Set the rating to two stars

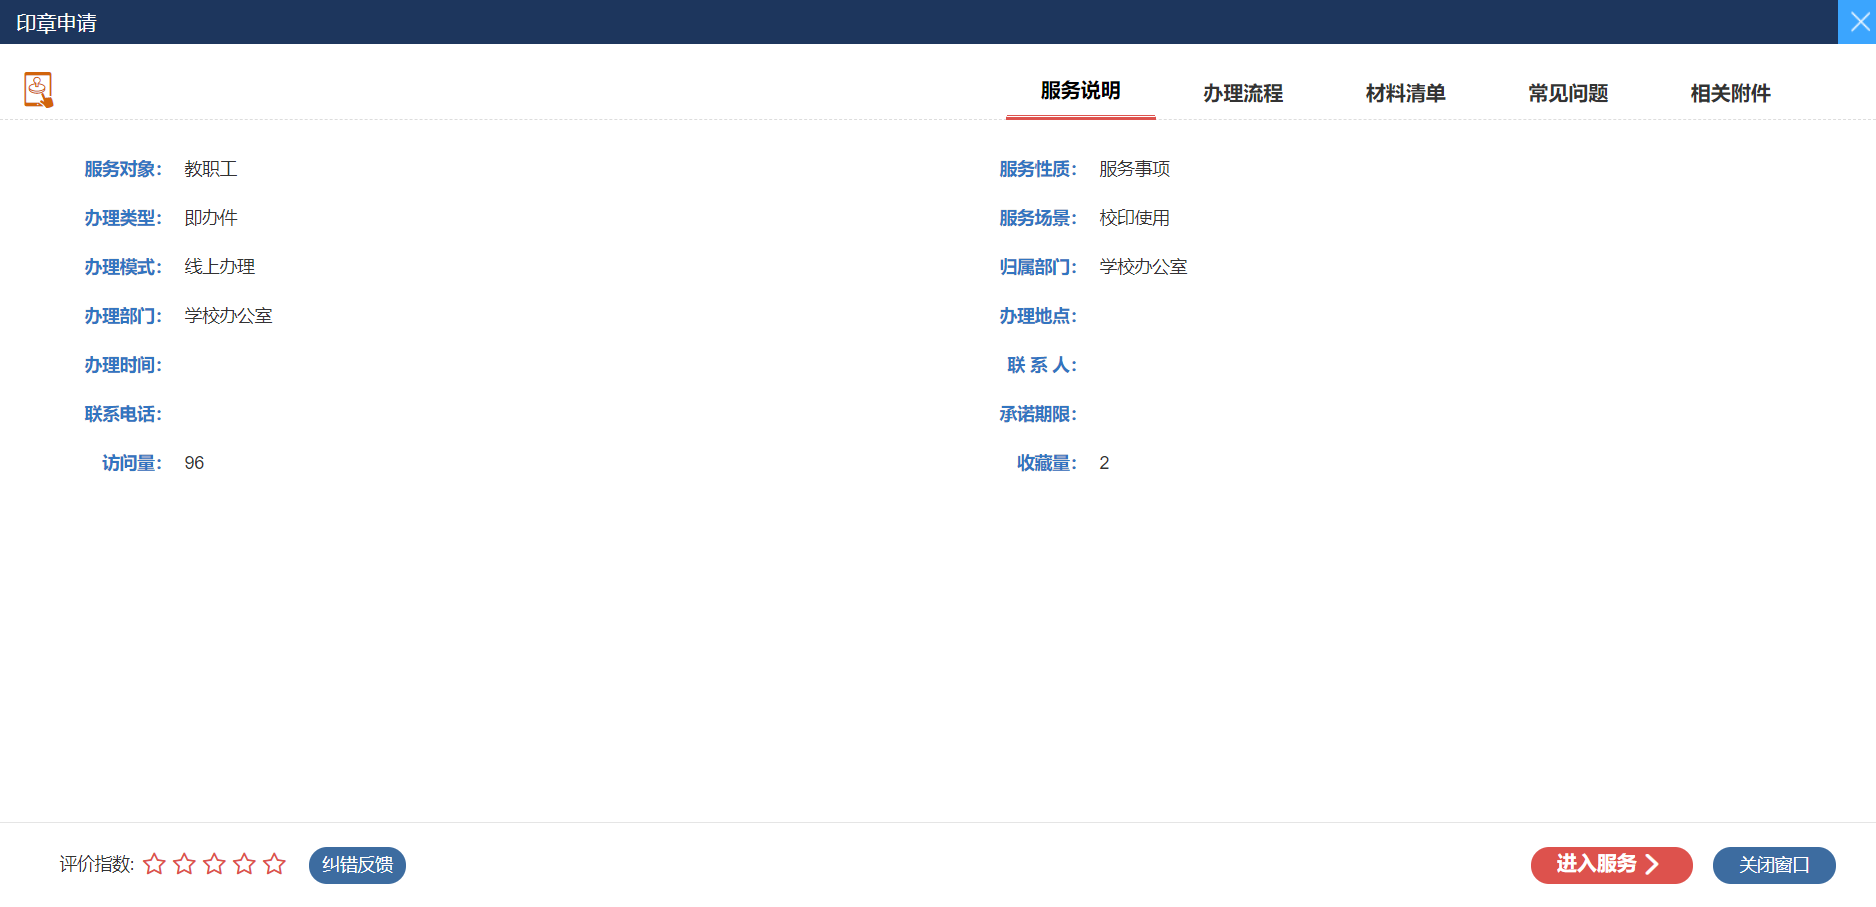click(184, 864)
